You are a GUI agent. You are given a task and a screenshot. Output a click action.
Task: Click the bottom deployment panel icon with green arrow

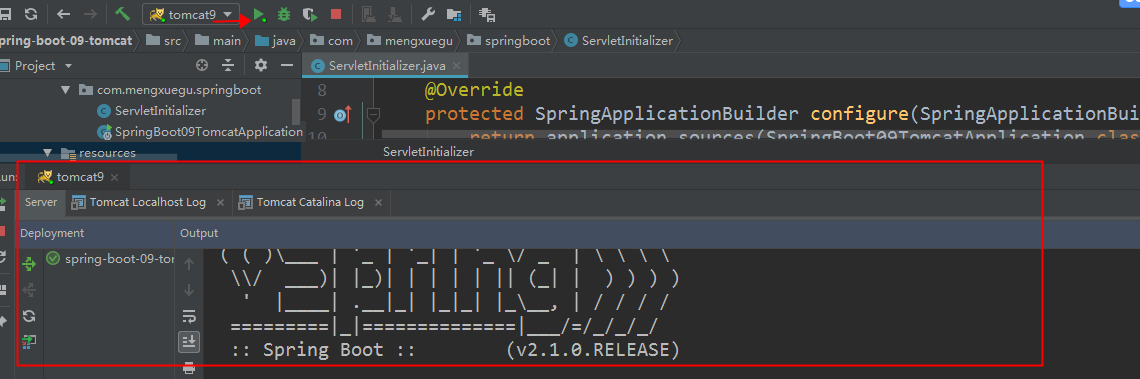point(29,341)
